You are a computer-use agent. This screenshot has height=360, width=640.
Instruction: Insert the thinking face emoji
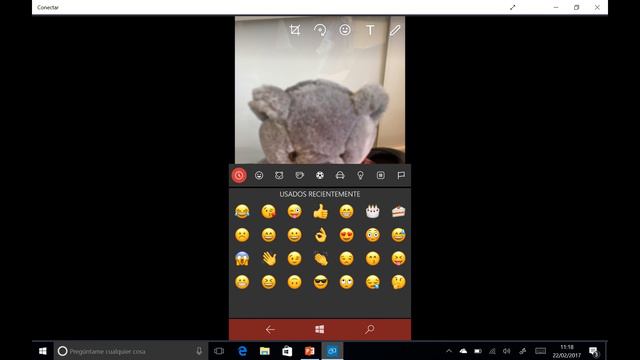398,282
